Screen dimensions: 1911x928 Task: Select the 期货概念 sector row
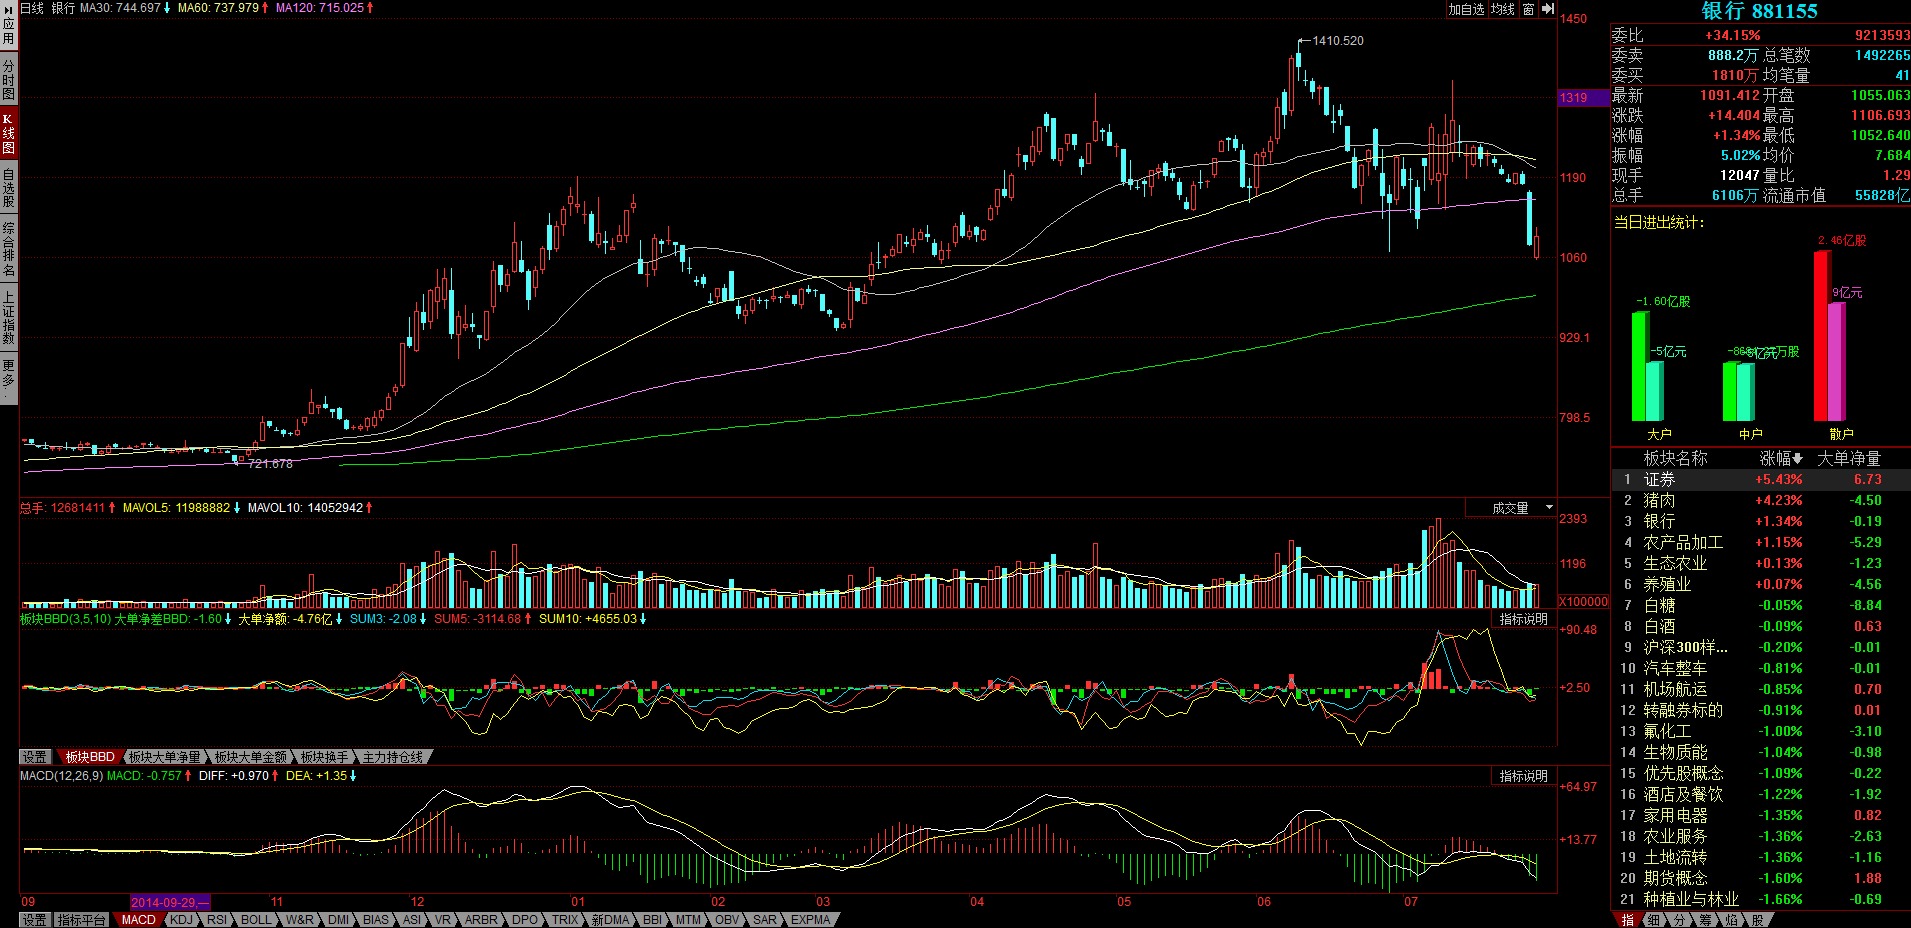click(1761, 879)
